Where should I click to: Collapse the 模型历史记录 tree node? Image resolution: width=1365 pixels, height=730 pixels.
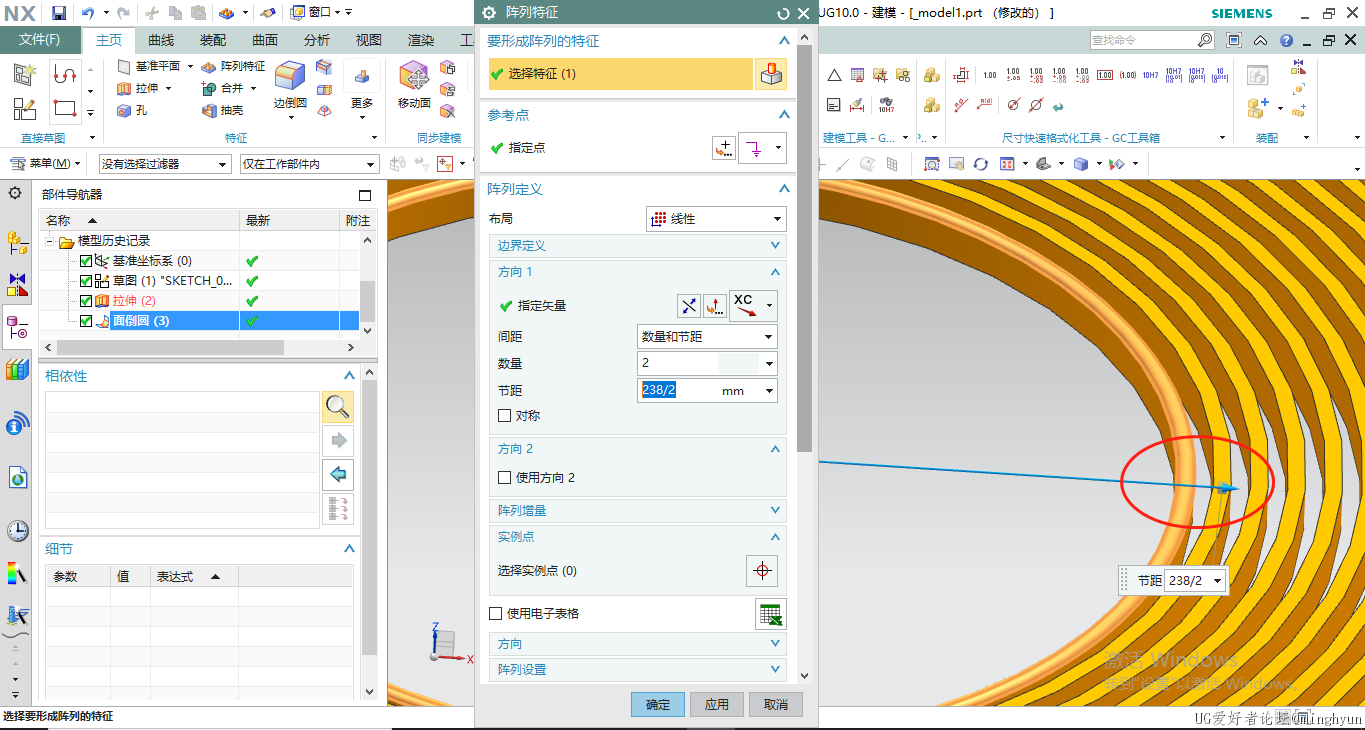pyautogui.click(x=50, y=241)
